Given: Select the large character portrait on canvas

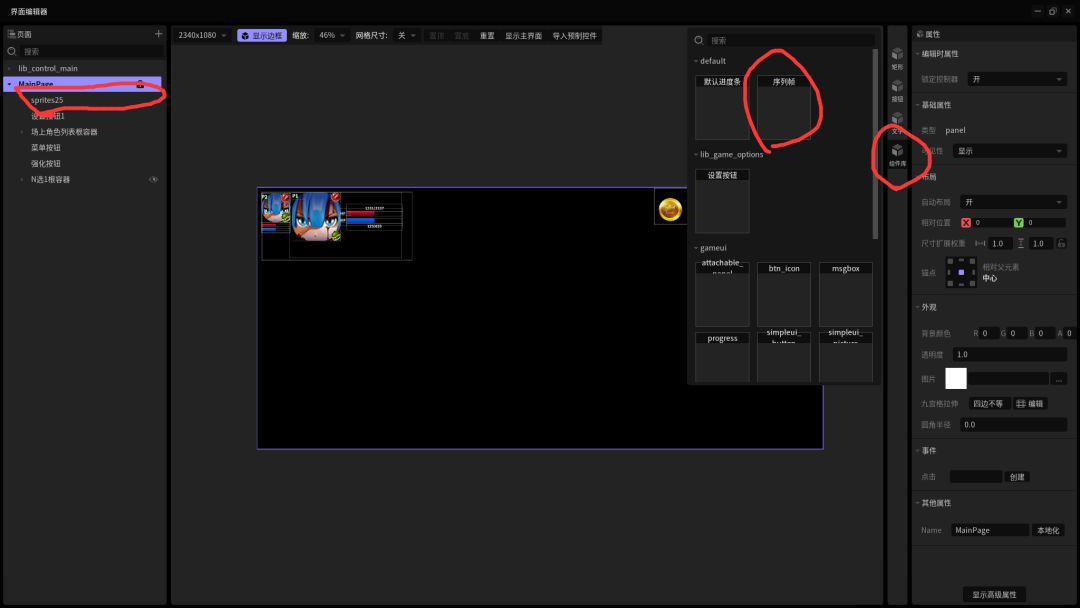Looking at the screenshot, I should click(x=315, y=216).
